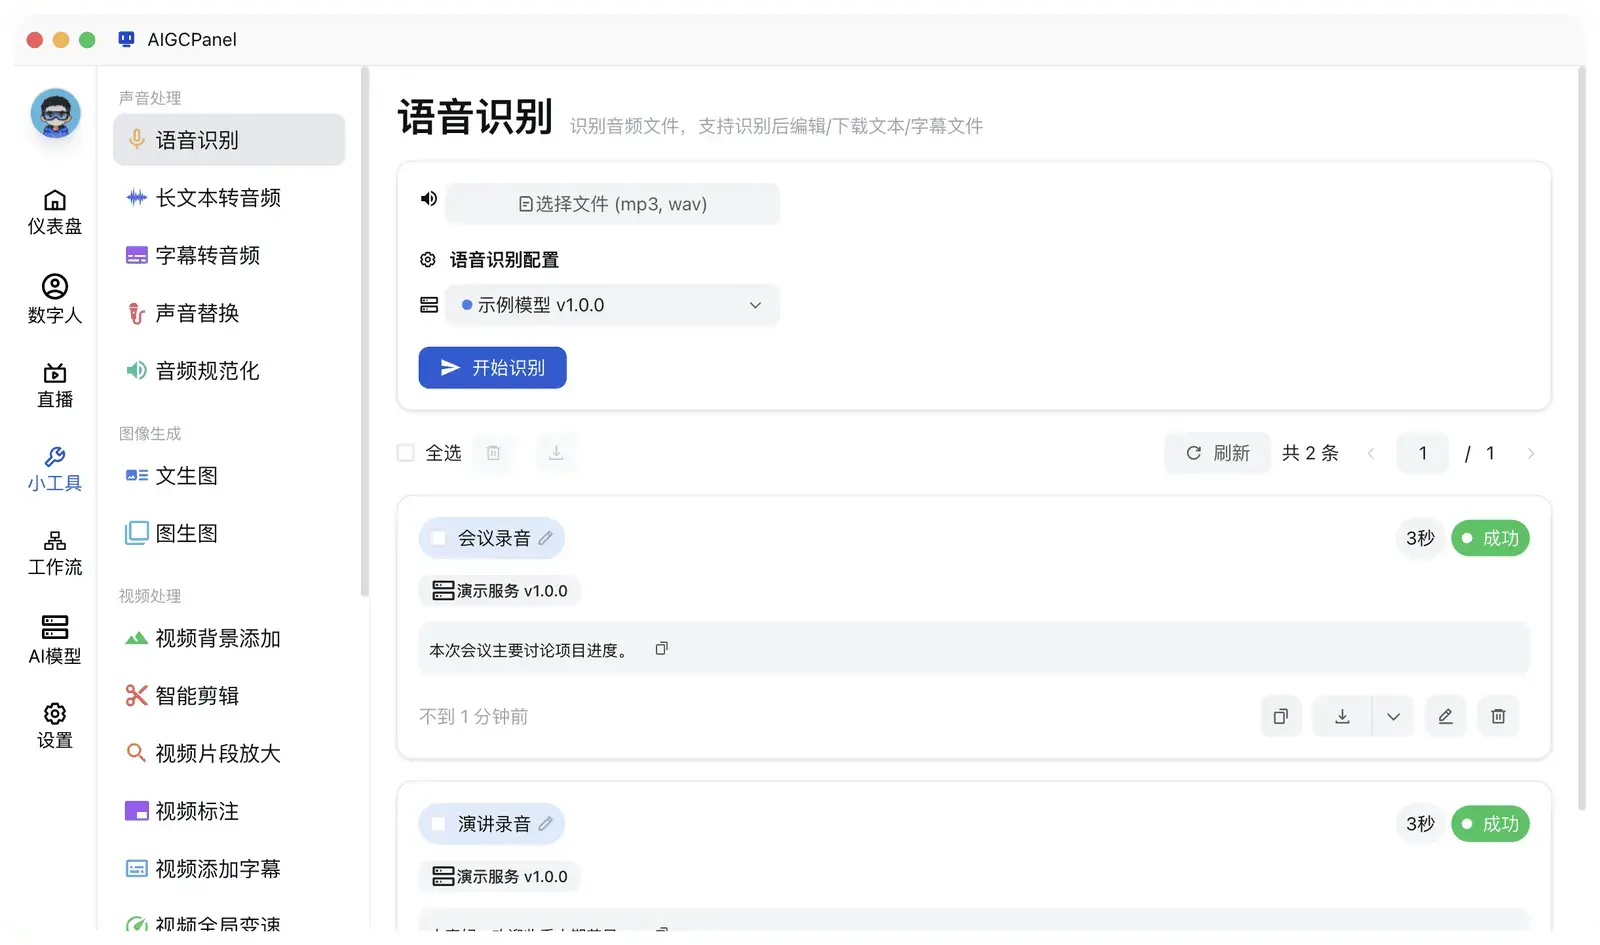Click the batch download icon beside 全选
Viewport: 1600px width, 945px height.
[x=557, y=453]
